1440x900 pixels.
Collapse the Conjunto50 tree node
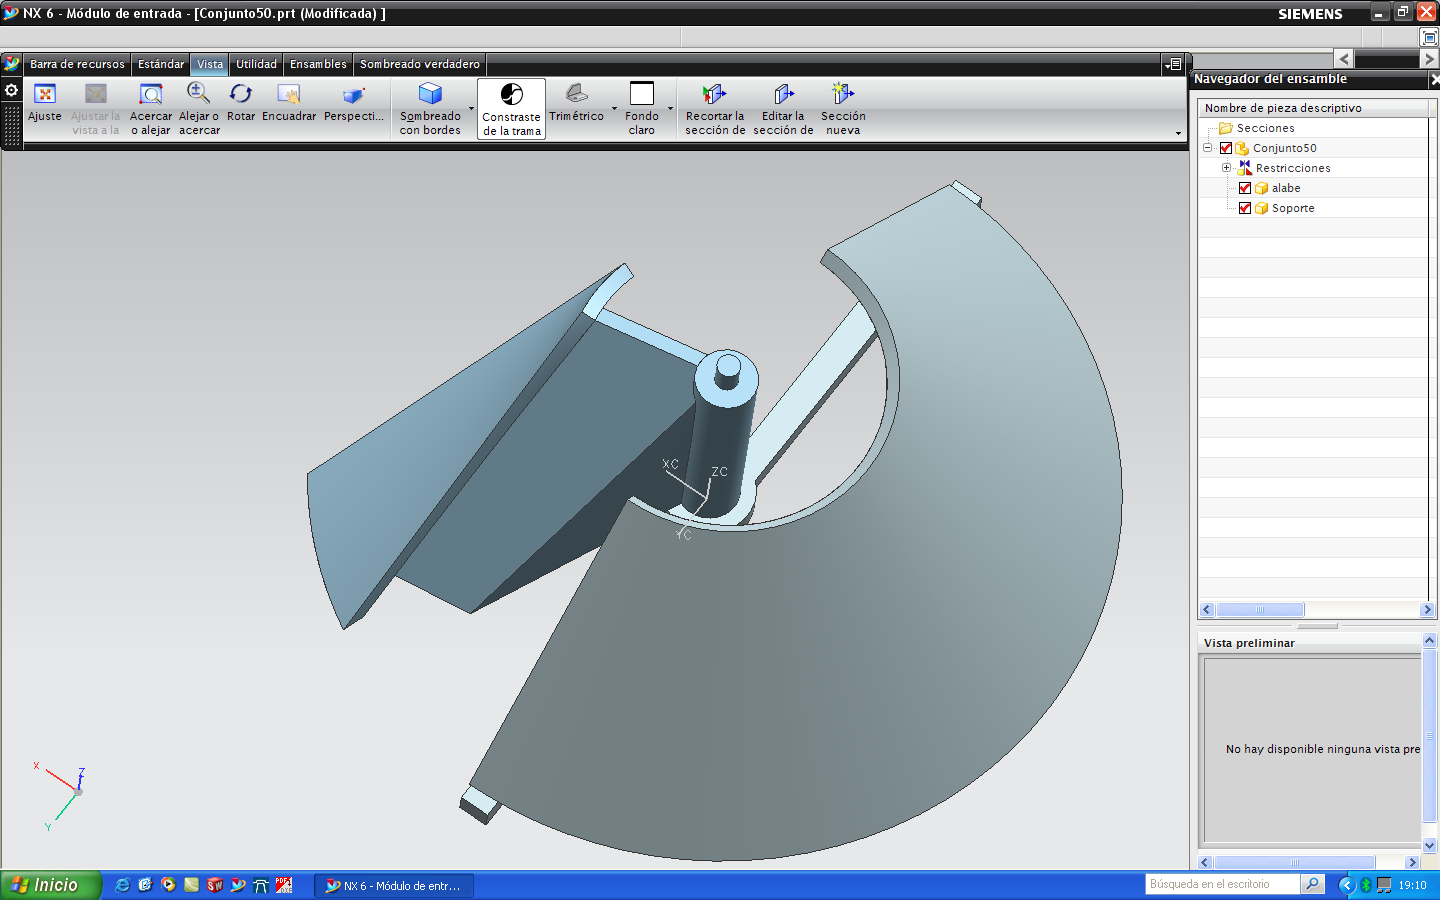tap(1207, 147)
